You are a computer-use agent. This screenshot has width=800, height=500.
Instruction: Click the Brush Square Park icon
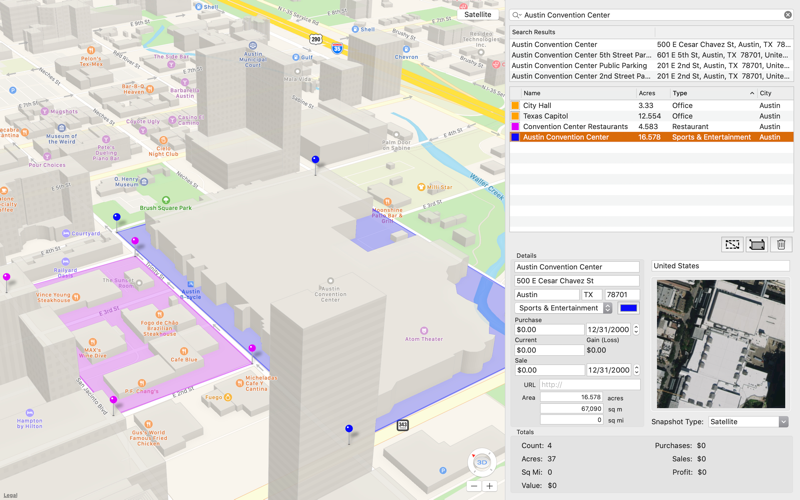[x=166, y=200]
